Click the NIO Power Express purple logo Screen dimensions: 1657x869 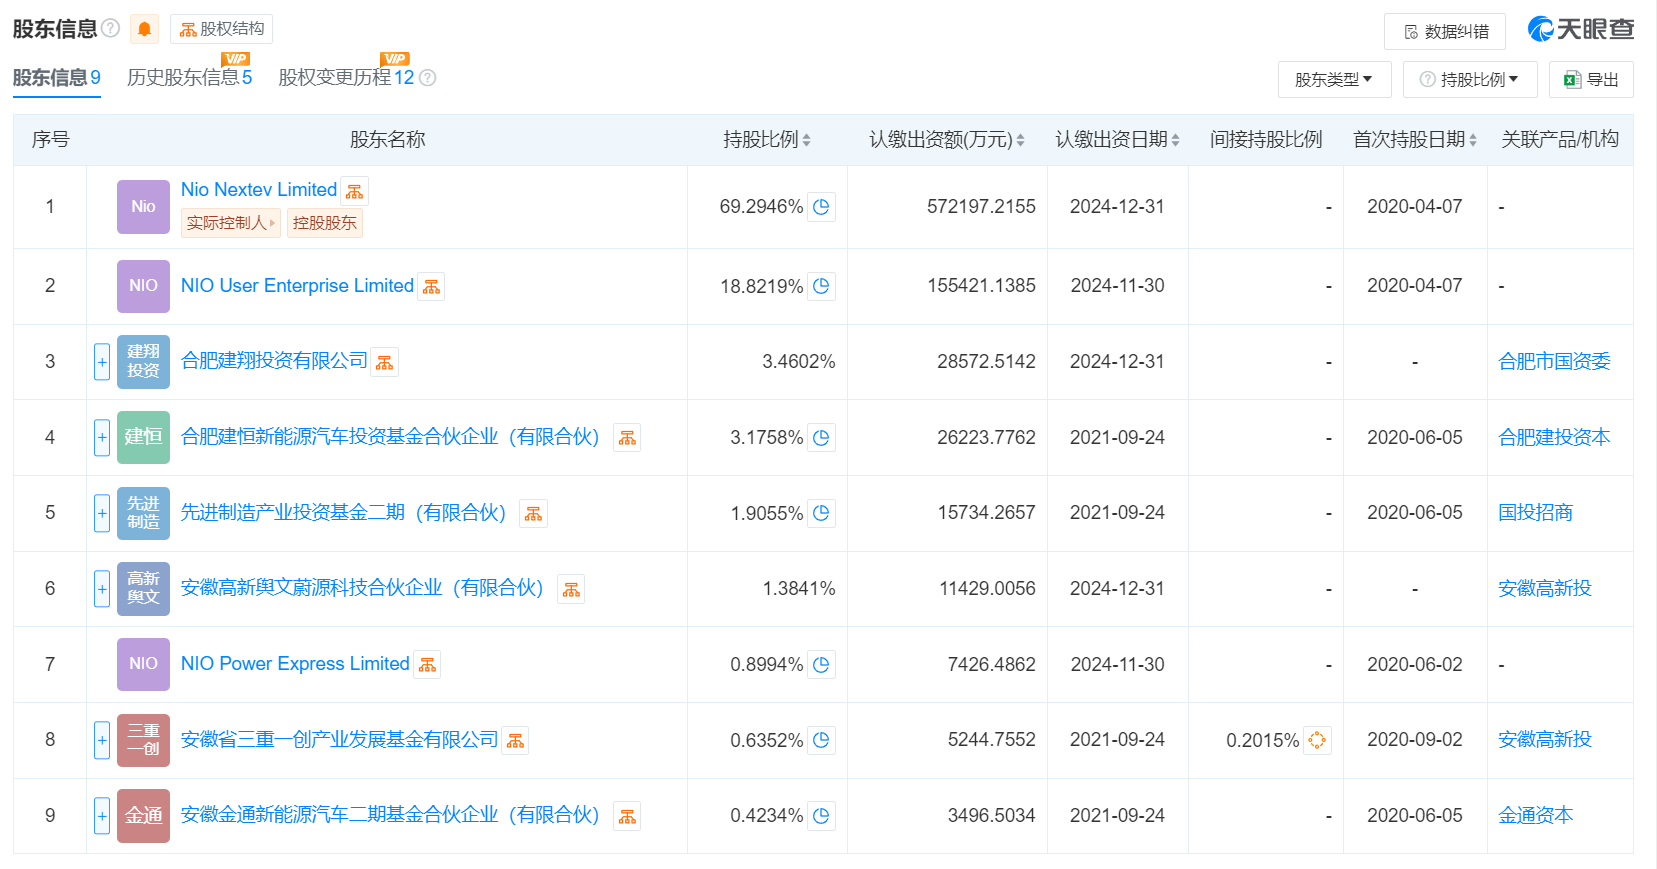(143, 664)
